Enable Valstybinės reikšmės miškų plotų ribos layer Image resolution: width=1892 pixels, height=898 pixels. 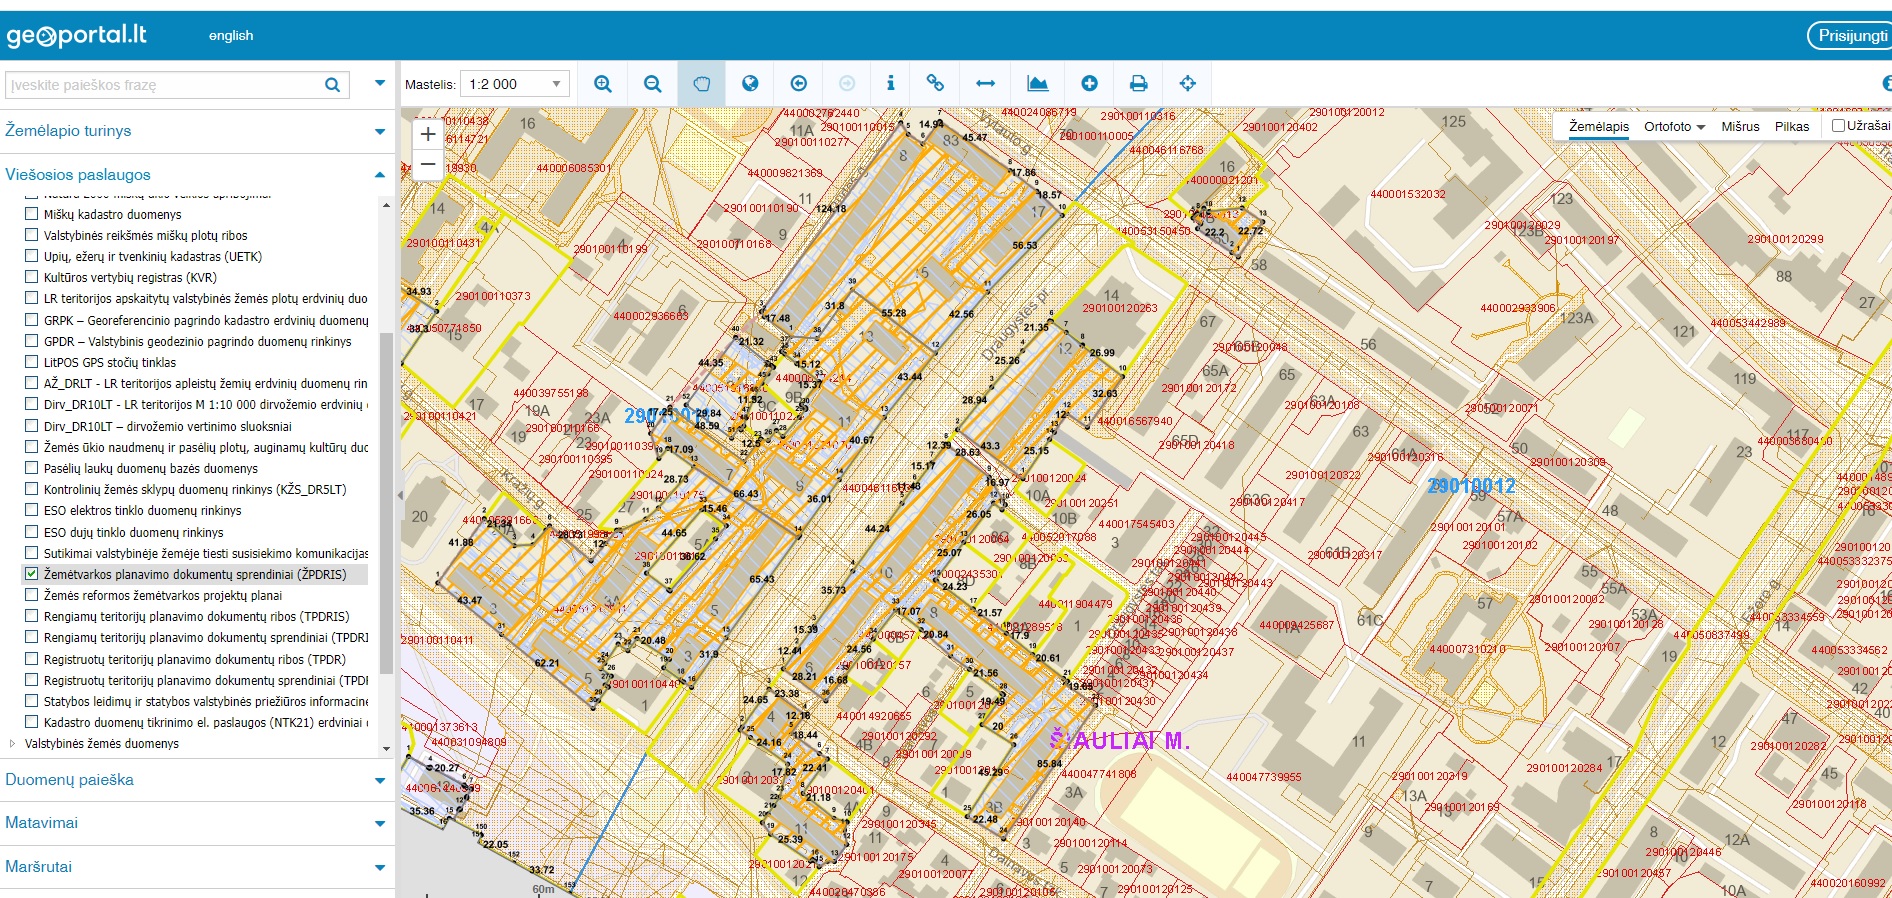click(32, 235)
